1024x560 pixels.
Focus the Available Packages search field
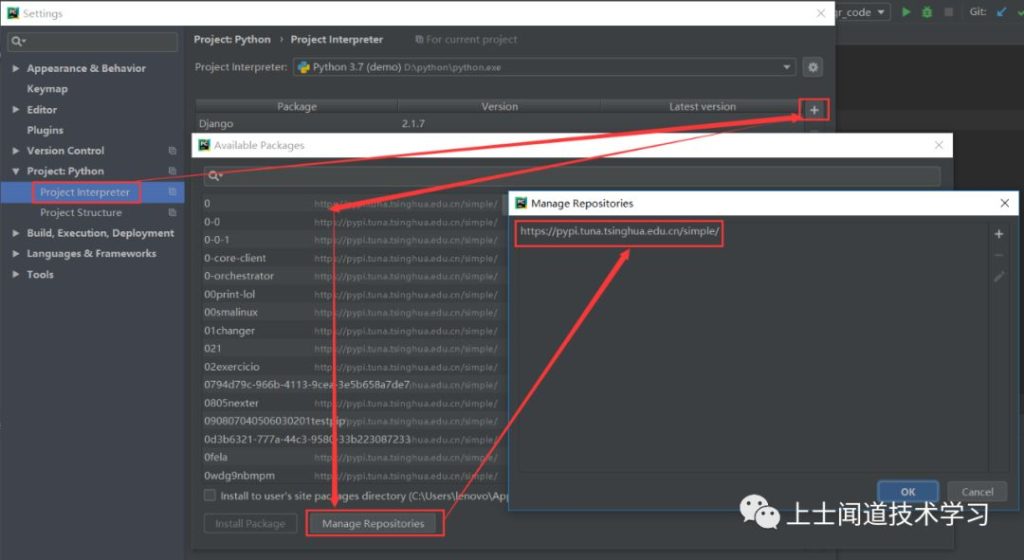tap(572, 176)
